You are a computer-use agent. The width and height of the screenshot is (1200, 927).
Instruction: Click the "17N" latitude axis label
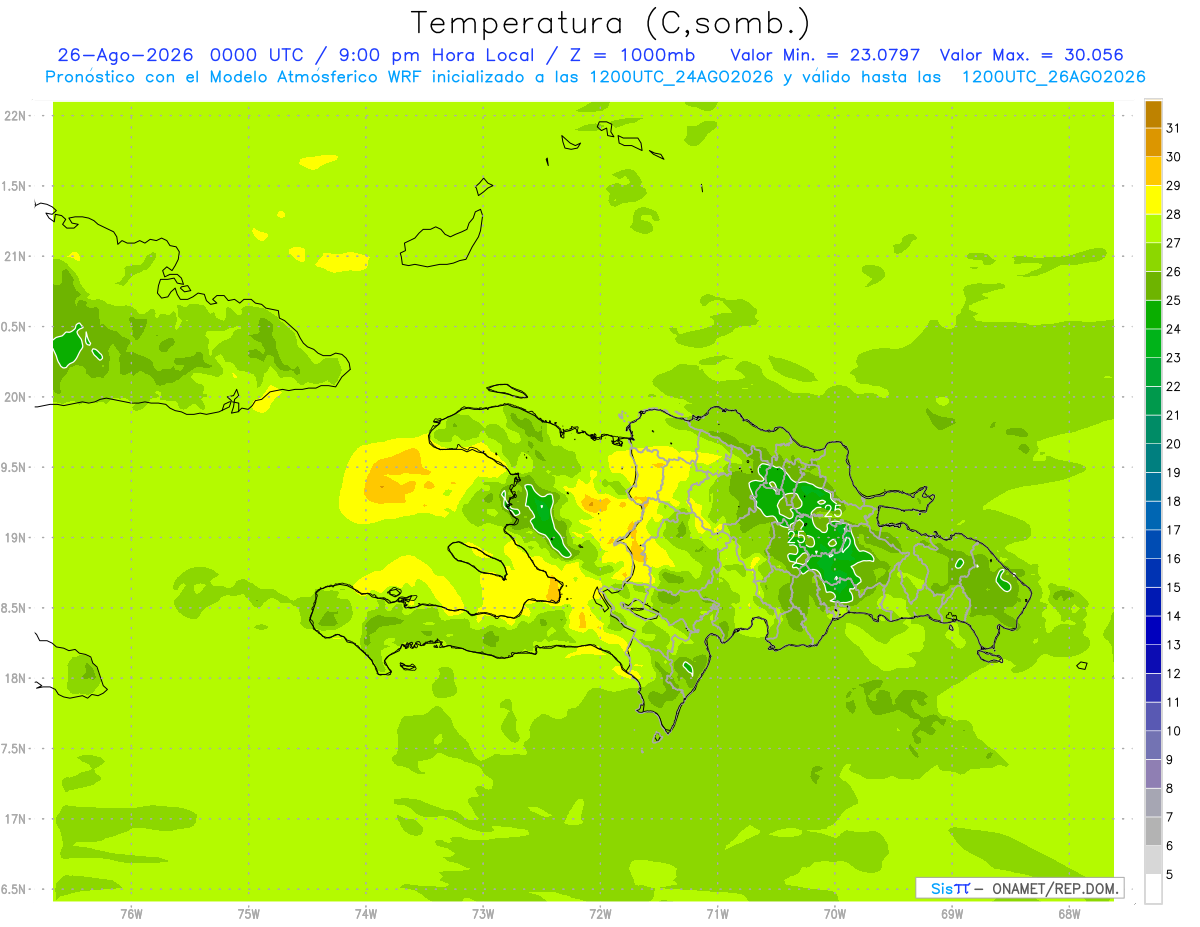tap(15, 819)
